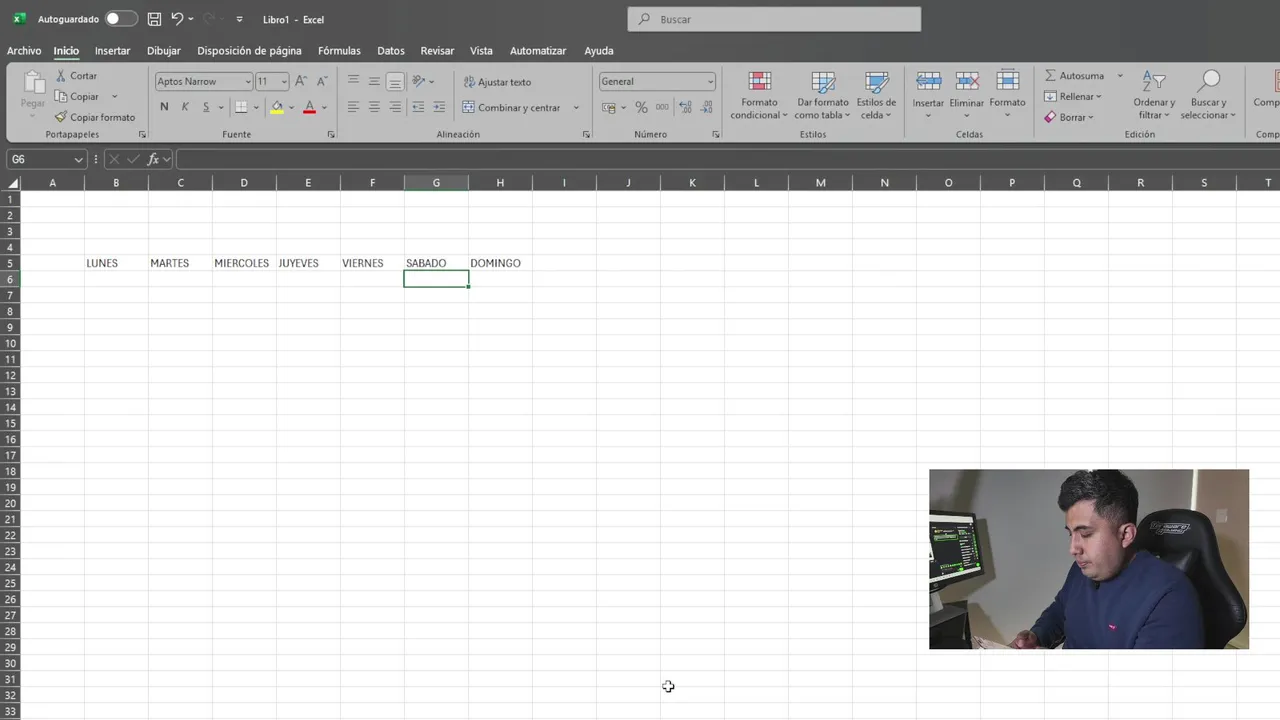Click the G6 Name Box
Viewport: 1280px width, 720px height.
point(47,159)
